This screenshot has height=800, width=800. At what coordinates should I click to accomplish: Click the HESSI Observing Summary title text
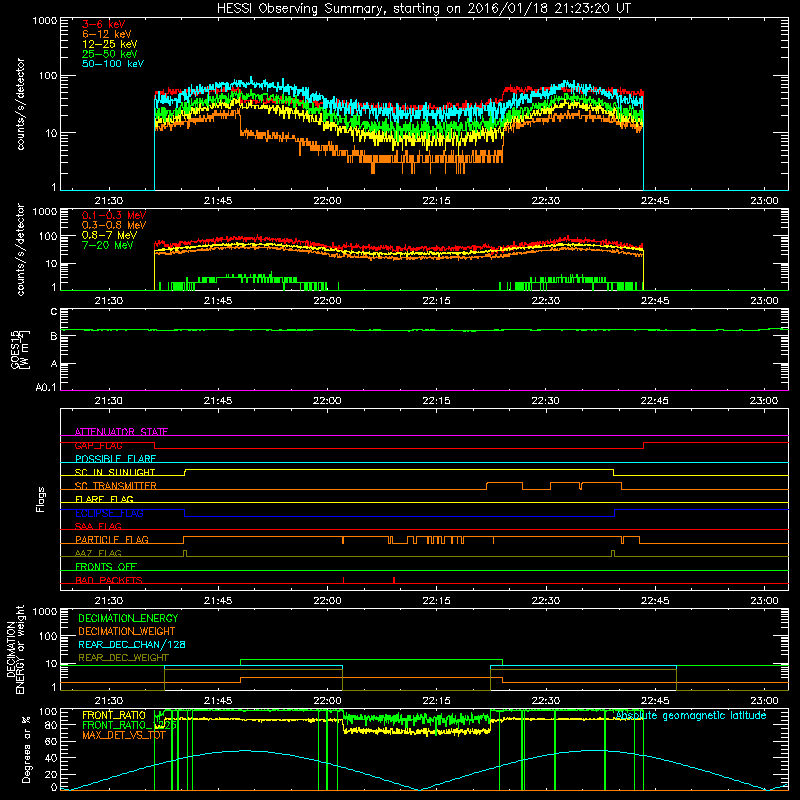pos(424,9)
